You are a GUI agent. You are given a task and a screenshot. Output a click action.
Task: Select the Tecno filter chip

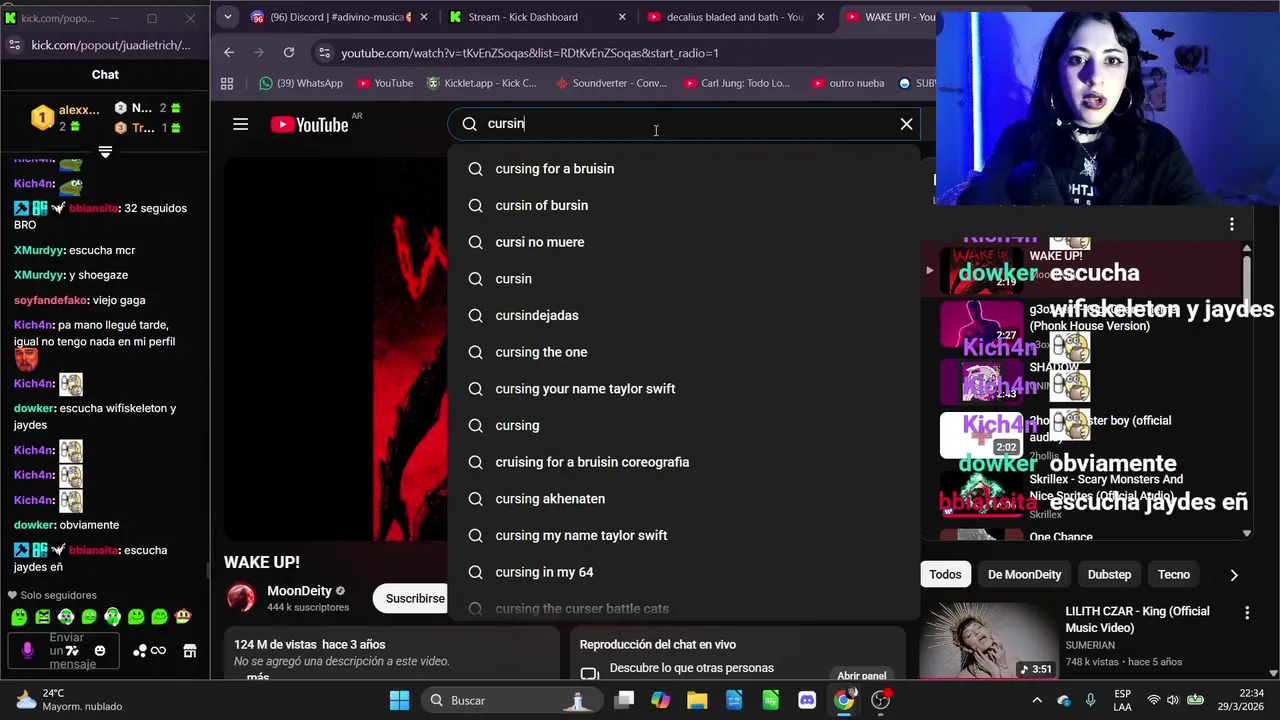click(1173, 574)
